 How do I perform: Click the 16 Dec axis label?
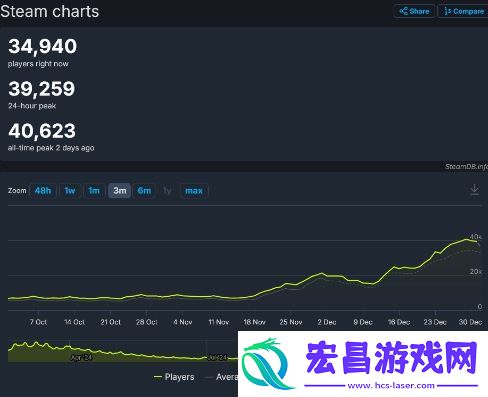pyautogui.click(x=399, y=322)
